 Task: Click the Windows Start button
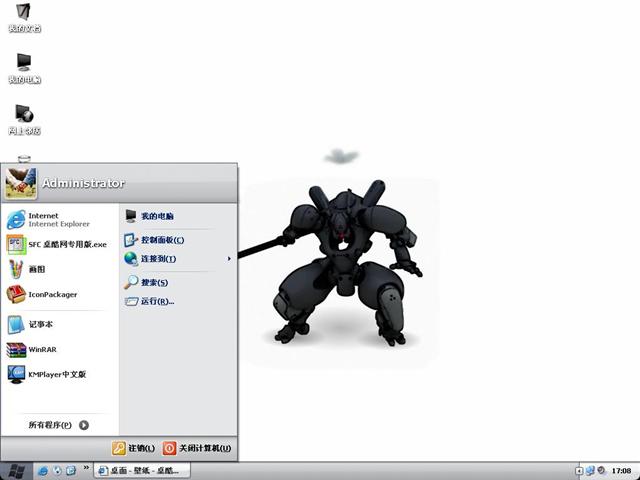[x=16, y=471]
